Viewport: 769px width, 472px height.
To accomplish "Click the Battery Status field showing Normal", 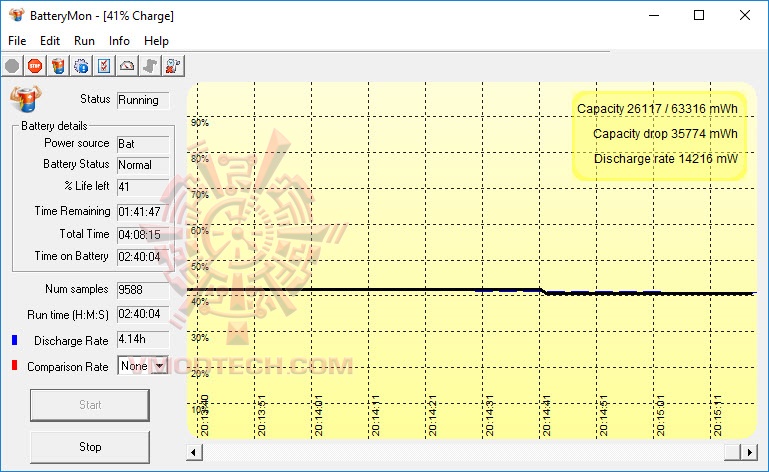I will [143, 165].
